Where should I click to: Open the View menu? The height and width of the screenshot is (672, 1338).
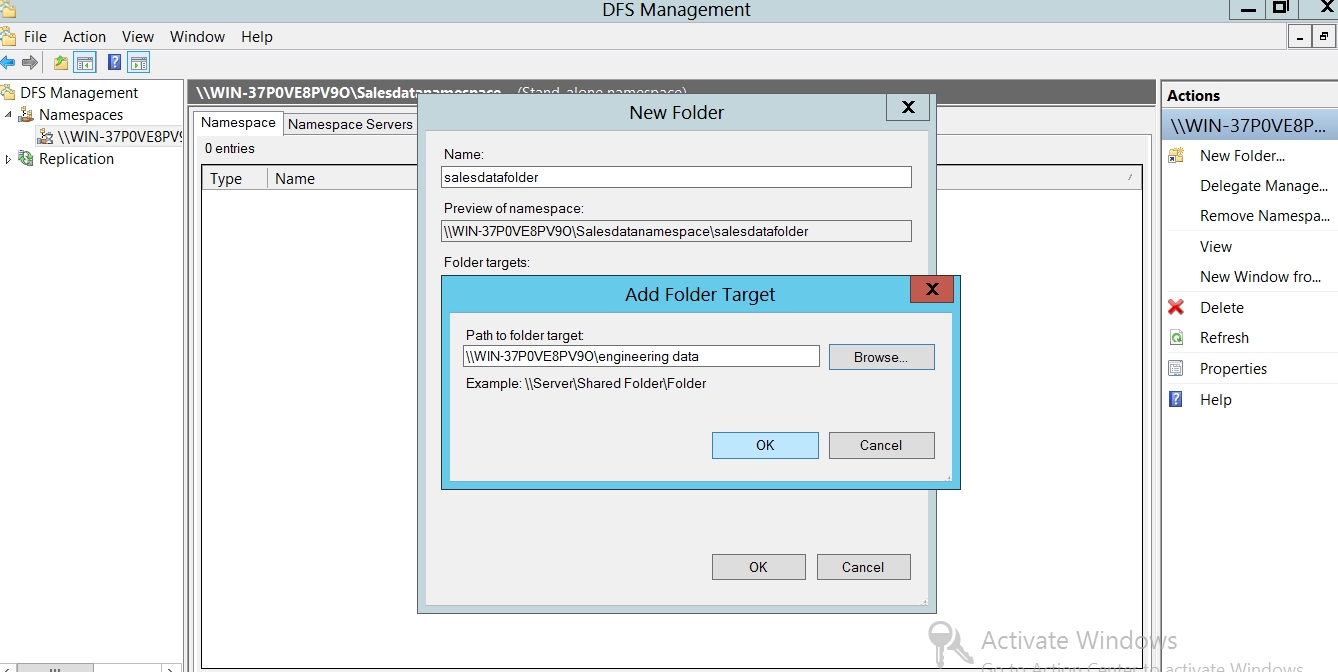(x=138, y=37)
